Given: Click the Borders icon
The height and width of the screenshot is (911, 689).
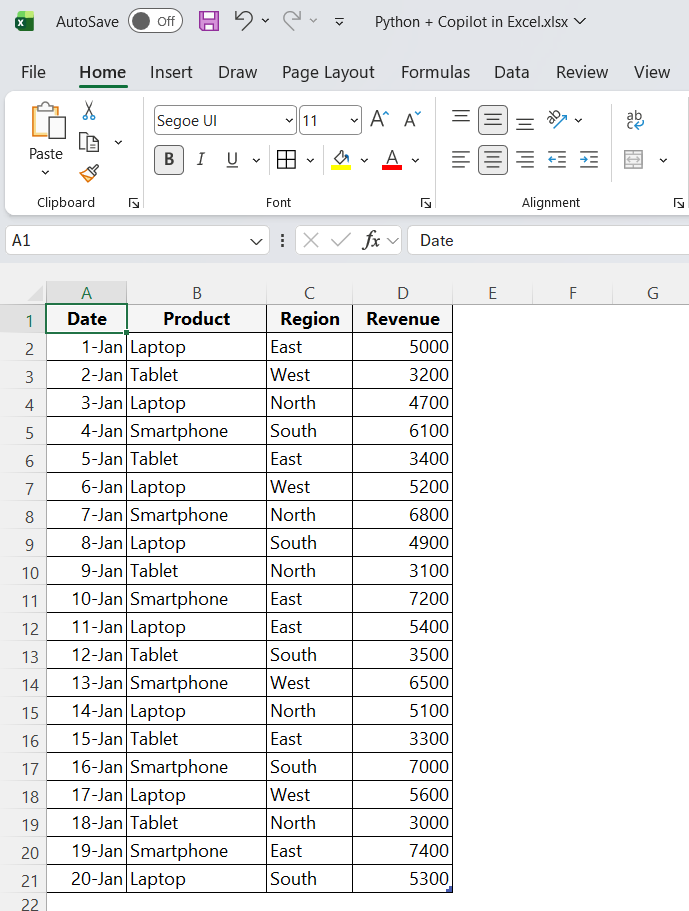Looking at the screenshot, I should point(286,159).
